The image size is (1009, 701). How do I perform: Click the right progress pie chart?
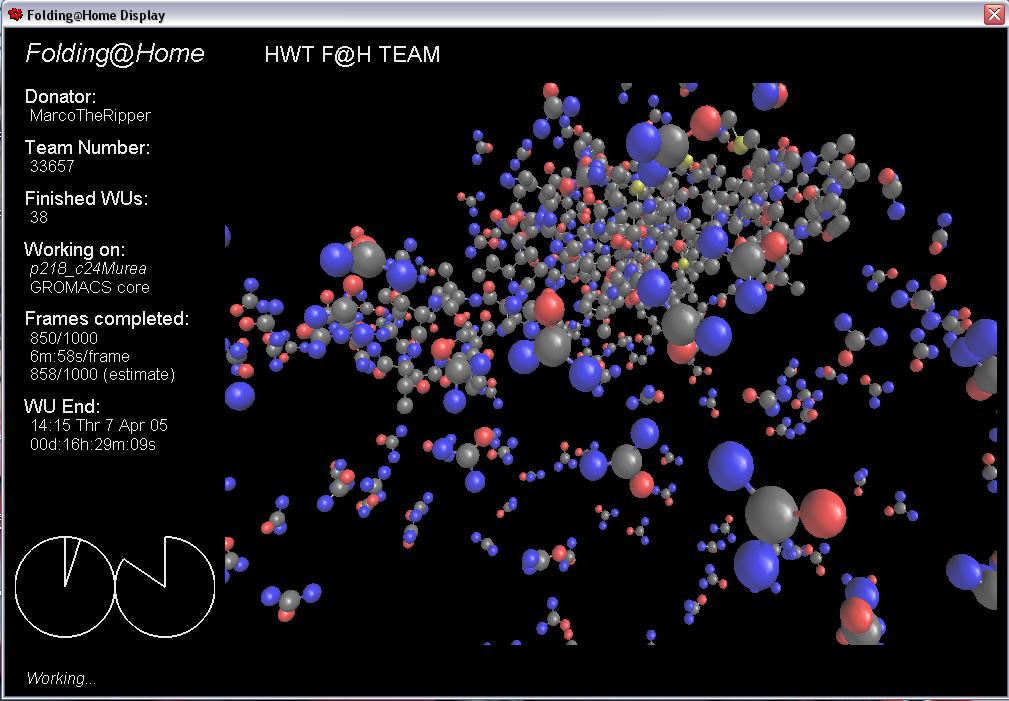coord(165,586)
